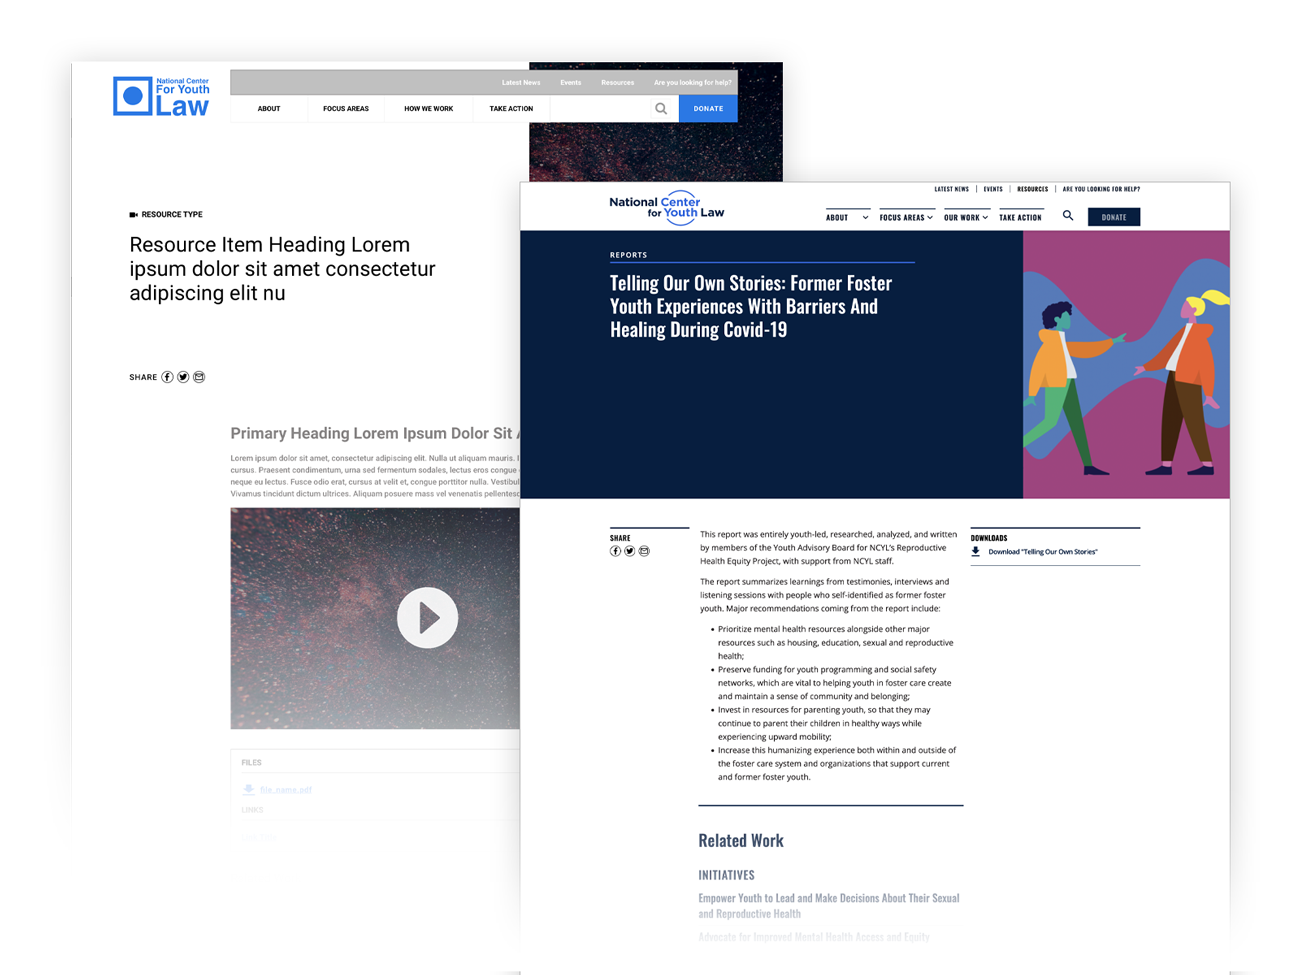The width and height of the screenshot is (1300, 975).
Task: Open search magnifier in the front page header
Action: 1068,216
